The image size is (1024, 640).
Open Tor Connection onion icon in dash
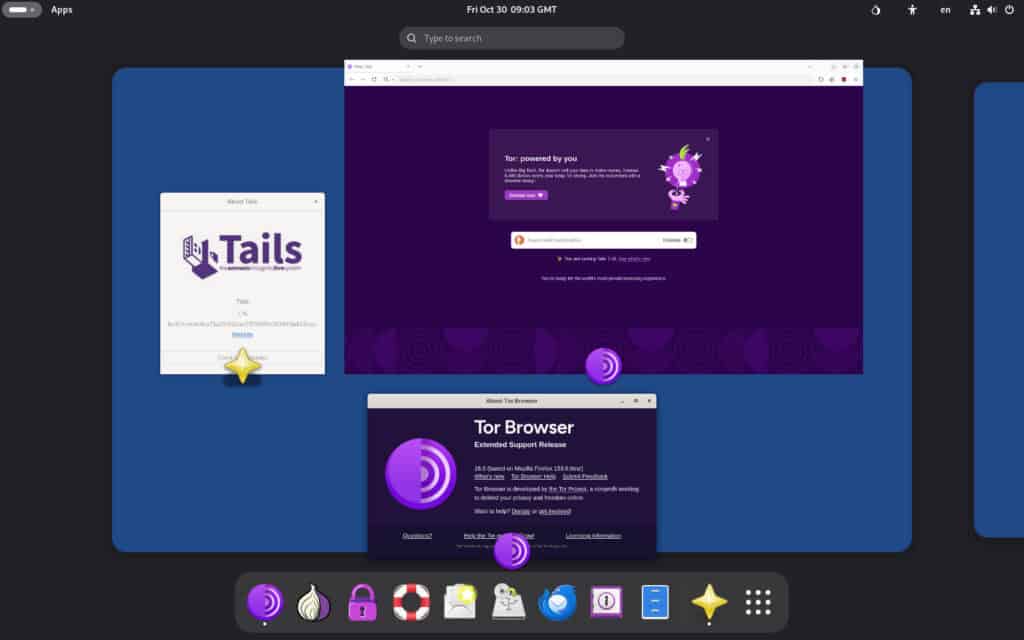coord(313,601)
